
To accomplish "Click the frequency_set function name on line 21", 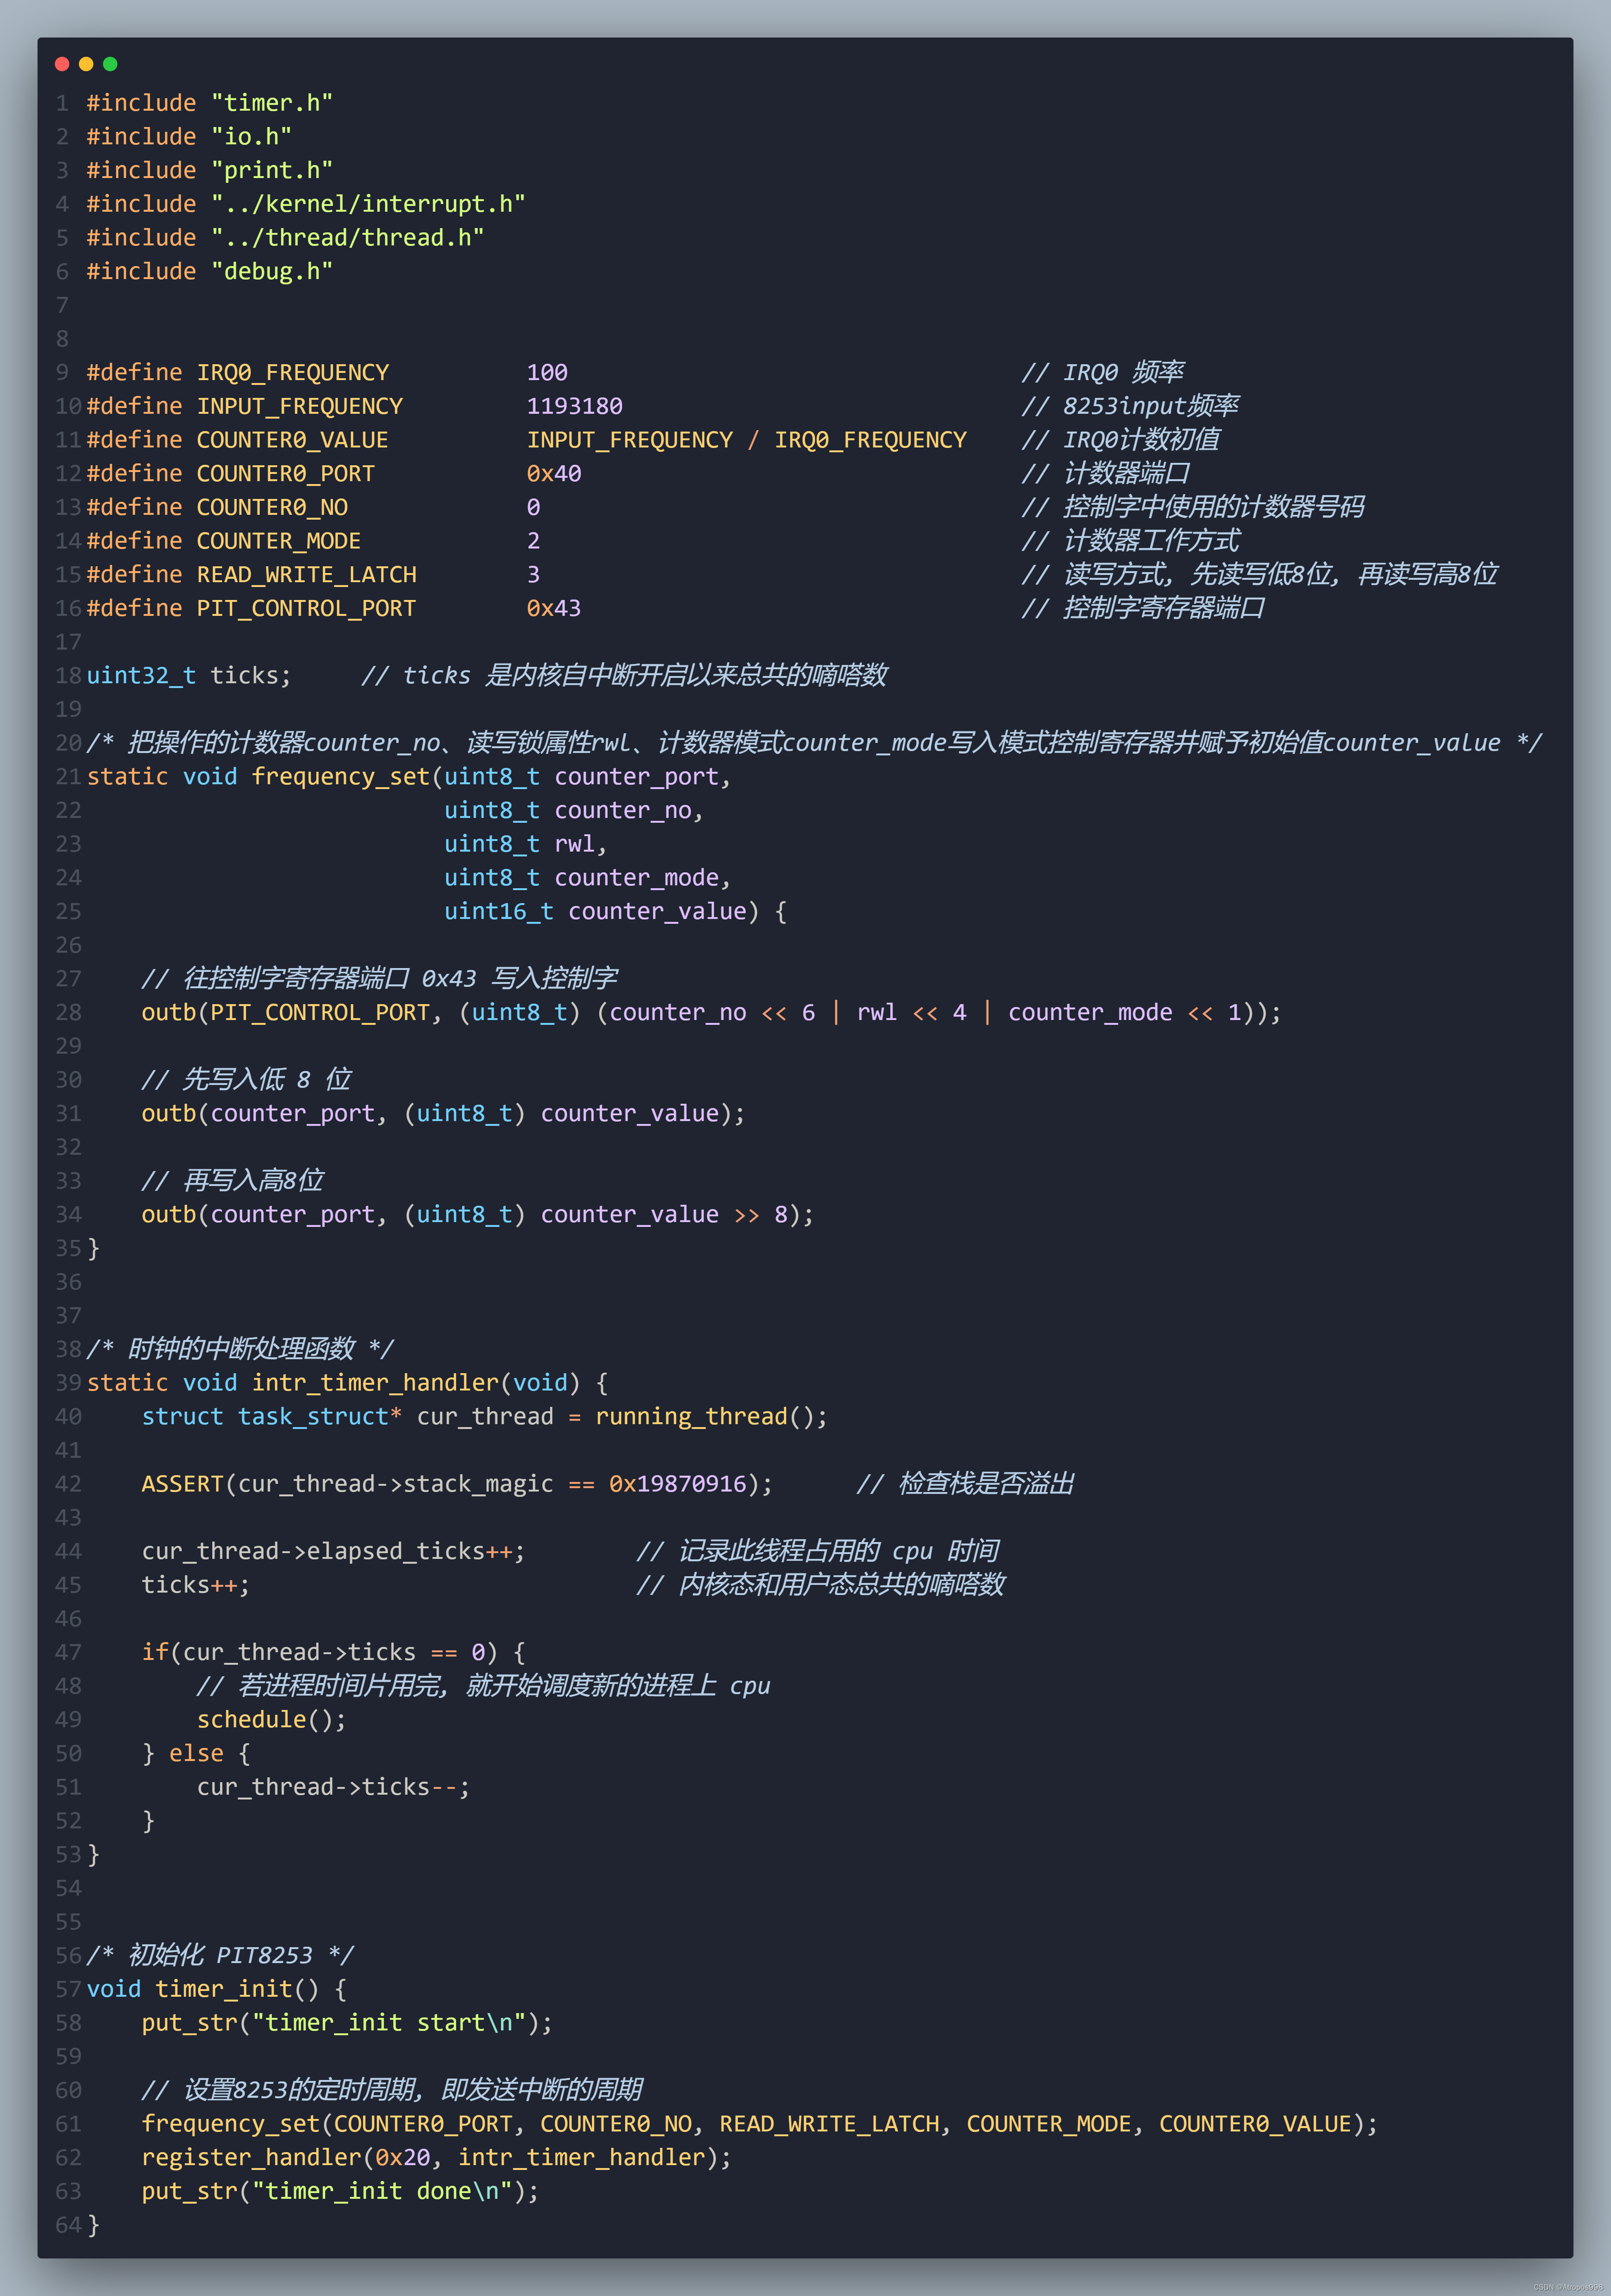I will [341, 777].
